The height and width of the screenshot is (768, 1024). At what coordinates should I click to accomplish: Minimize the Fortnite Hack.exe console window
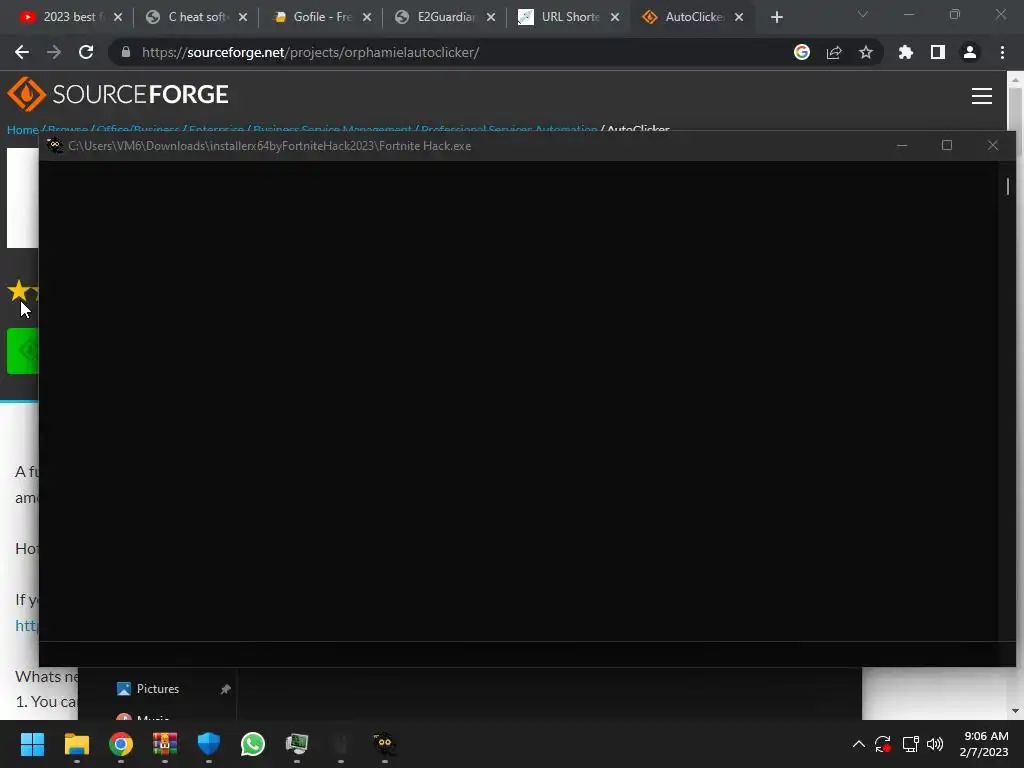[902, 145]
